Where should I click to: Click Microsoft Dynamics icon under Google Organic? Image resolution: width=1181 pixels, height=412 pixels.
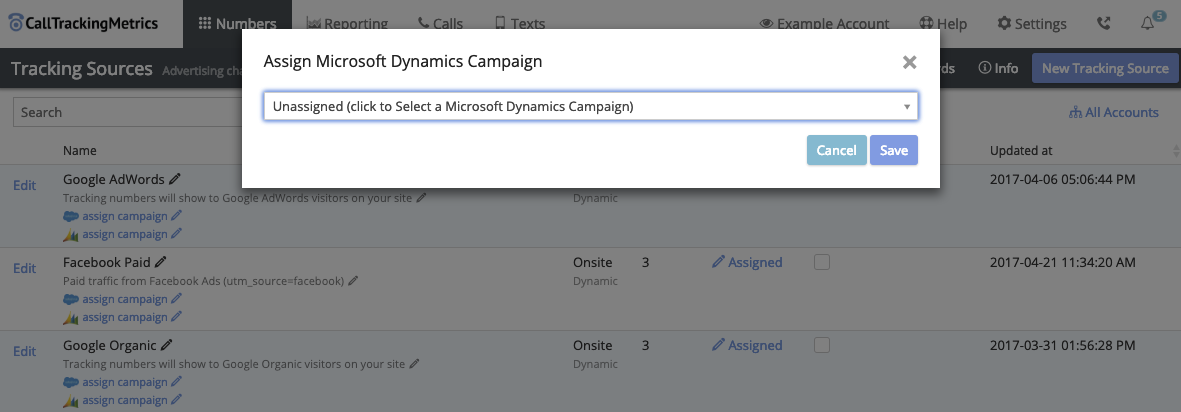click(x=70, y=400)
